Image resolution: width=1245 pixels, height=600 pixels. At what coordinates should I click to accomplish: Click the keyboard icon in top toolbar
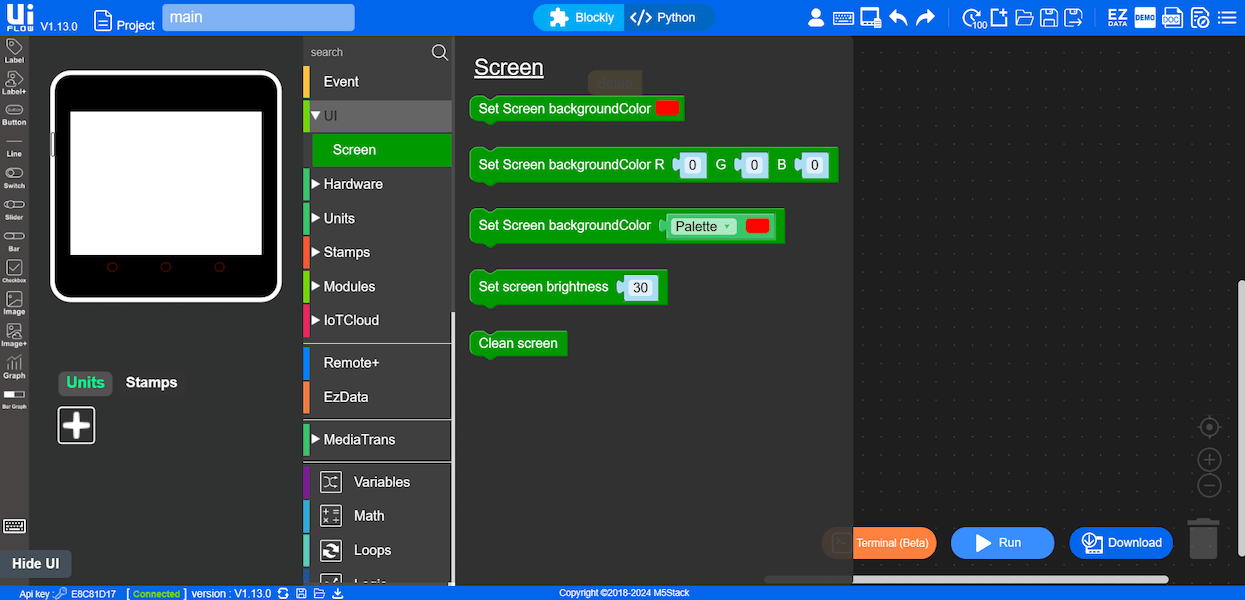tap(843, 18)
